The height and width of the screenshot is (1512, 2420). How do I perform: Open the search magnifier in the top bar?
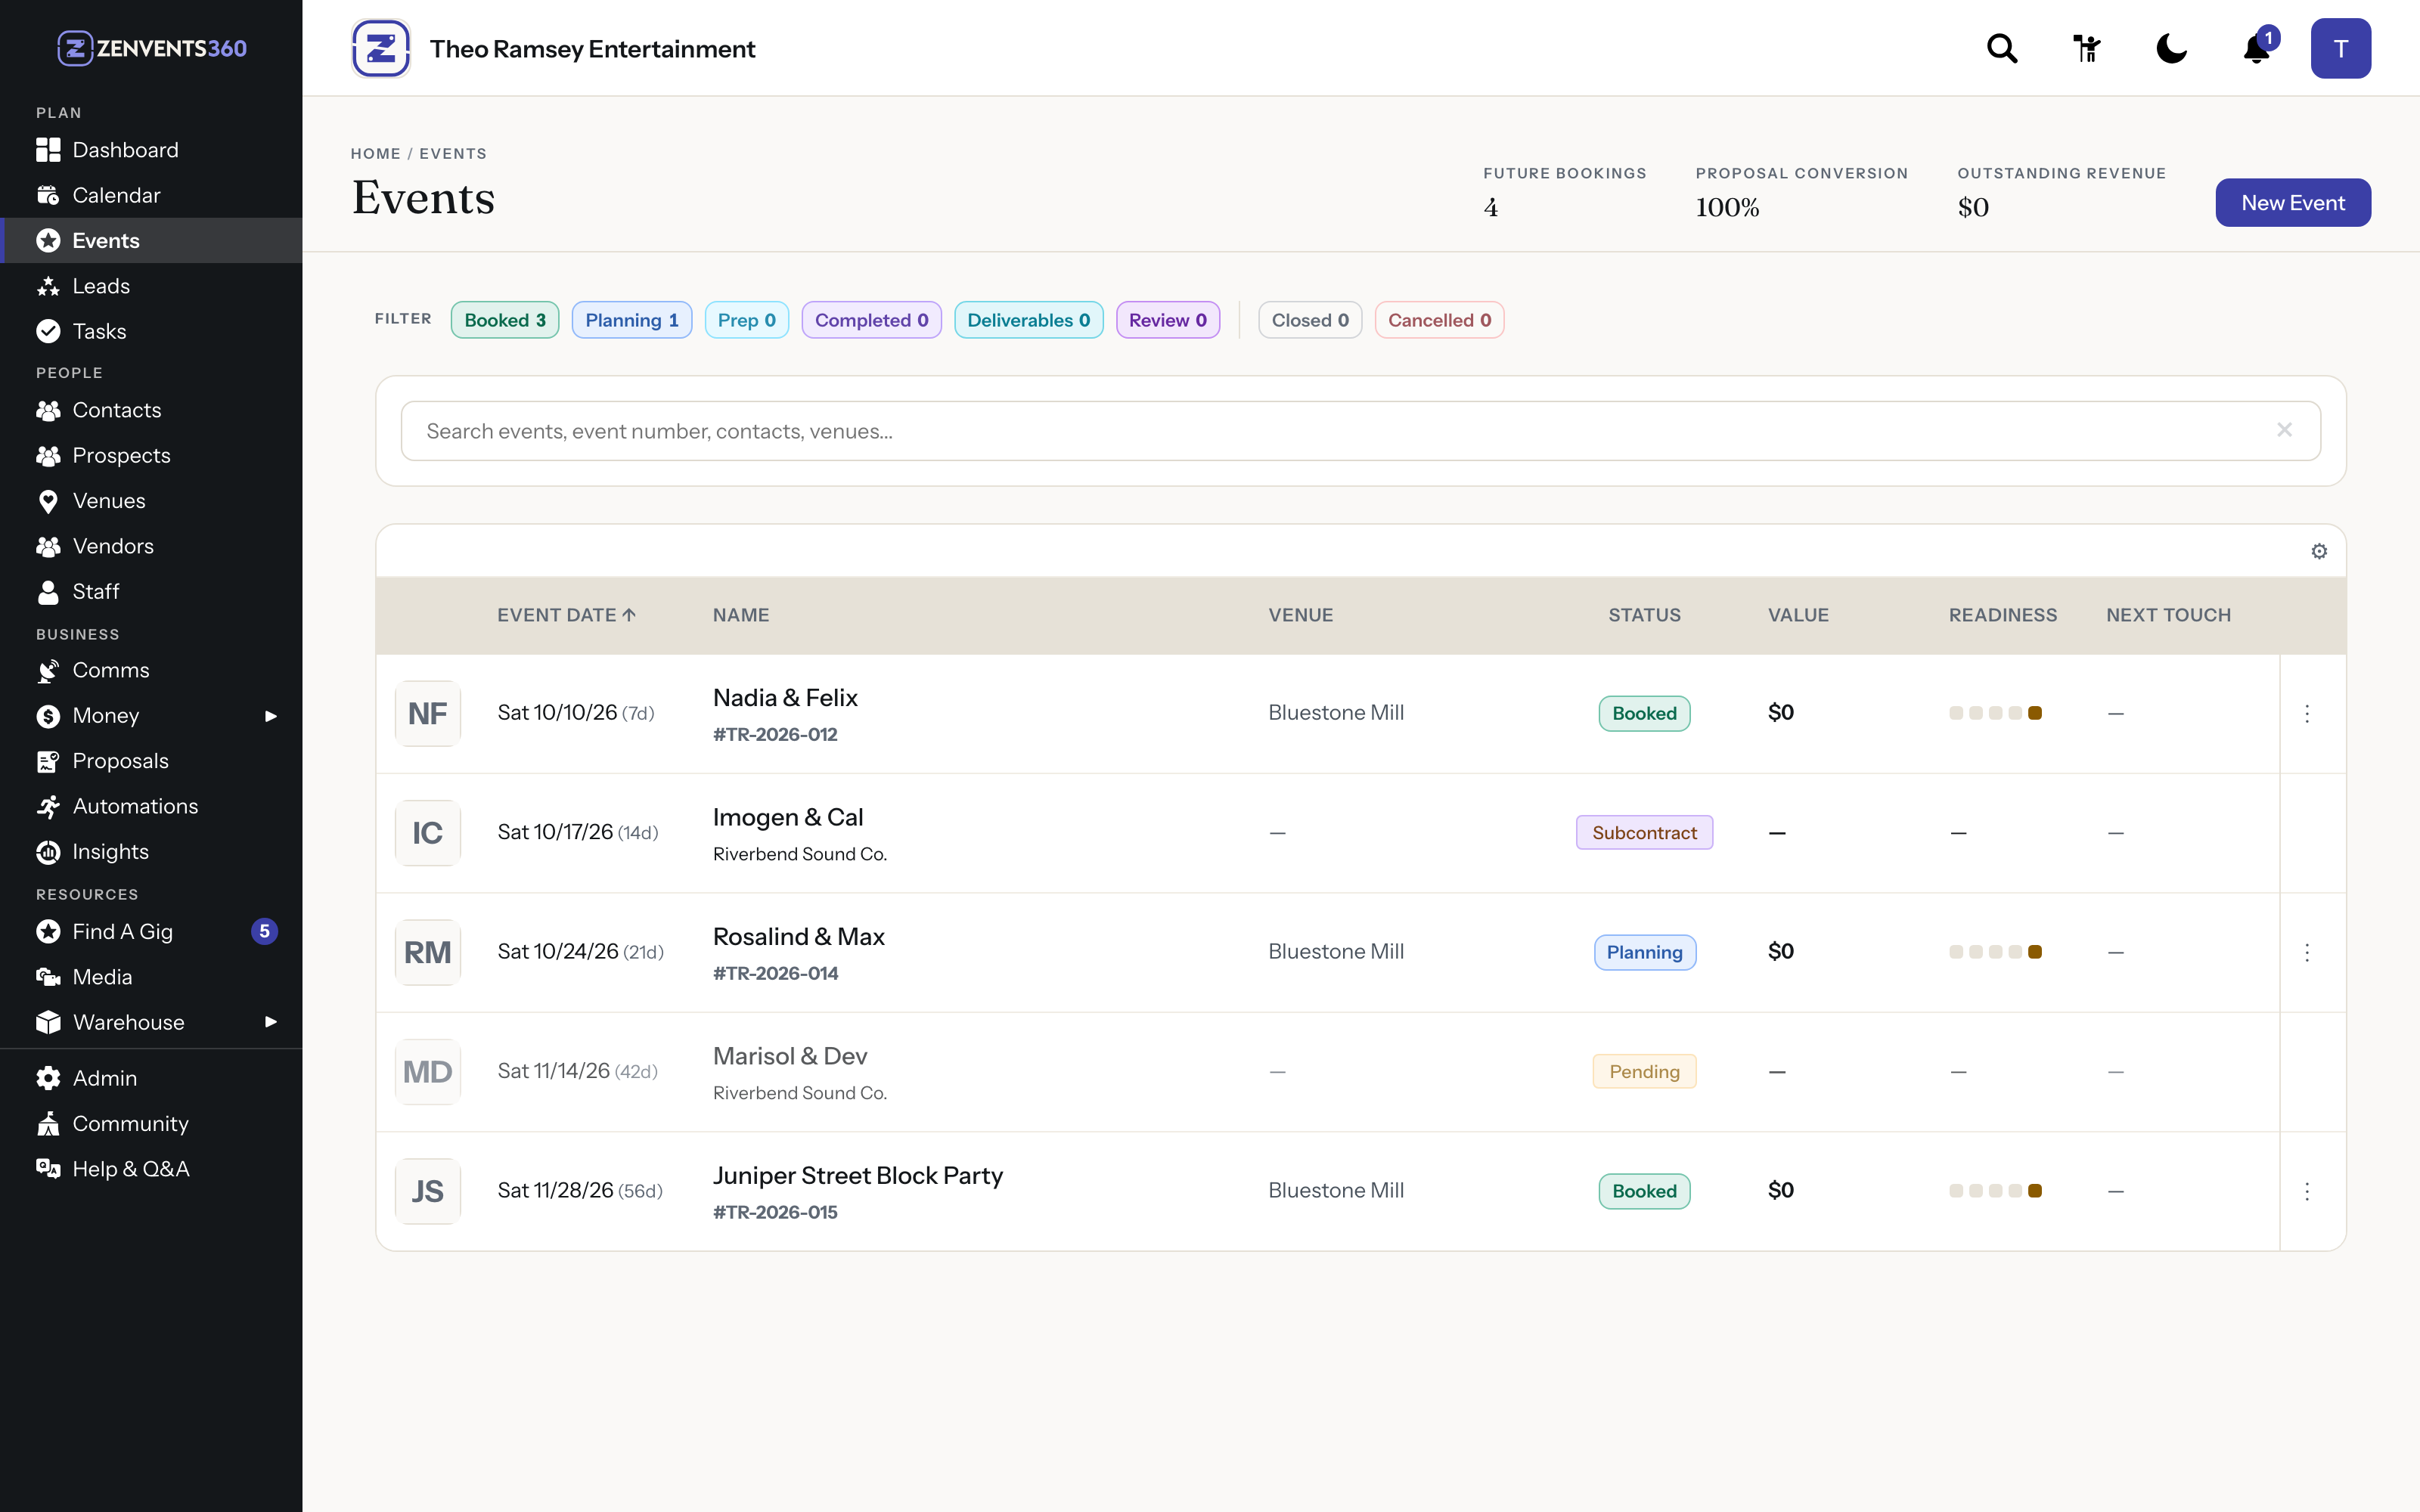(2002, 48)
